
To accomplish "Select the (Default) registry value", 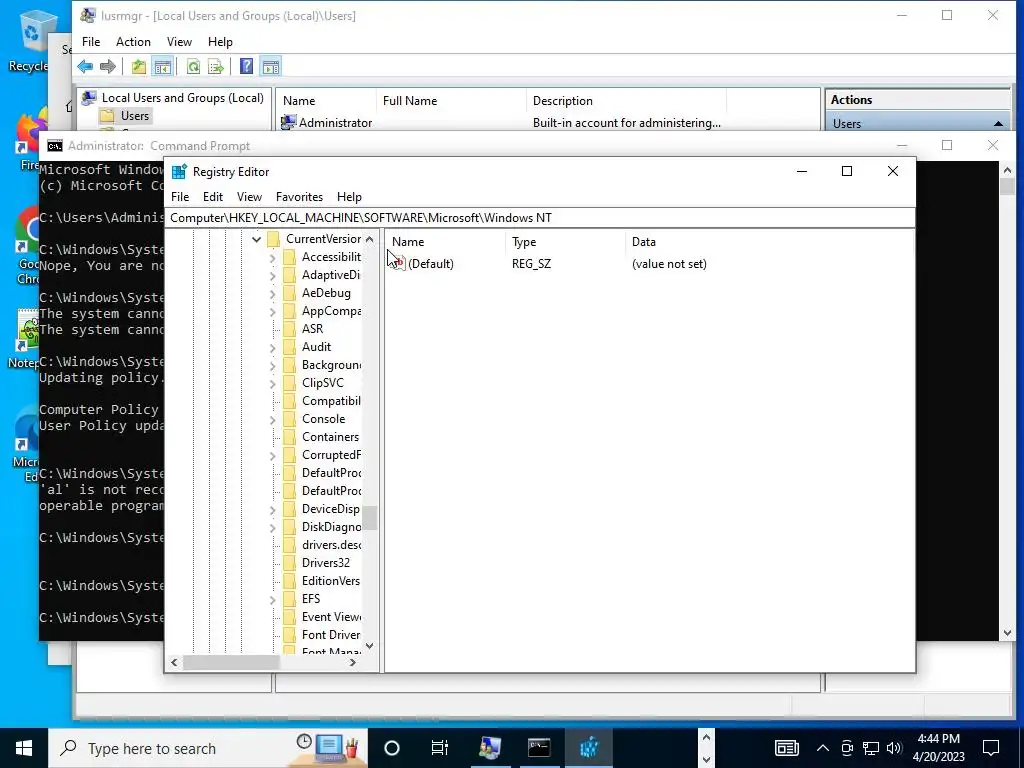I will (x=430, y=264).
